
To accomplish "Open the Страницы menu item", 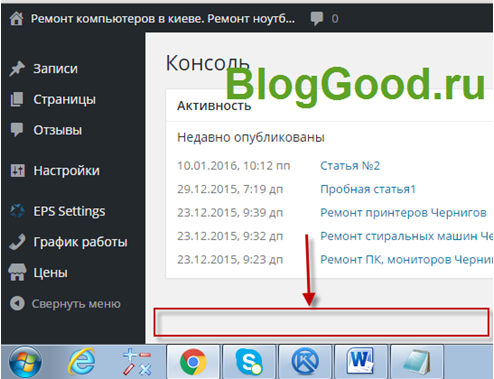I will click(65, 99).
